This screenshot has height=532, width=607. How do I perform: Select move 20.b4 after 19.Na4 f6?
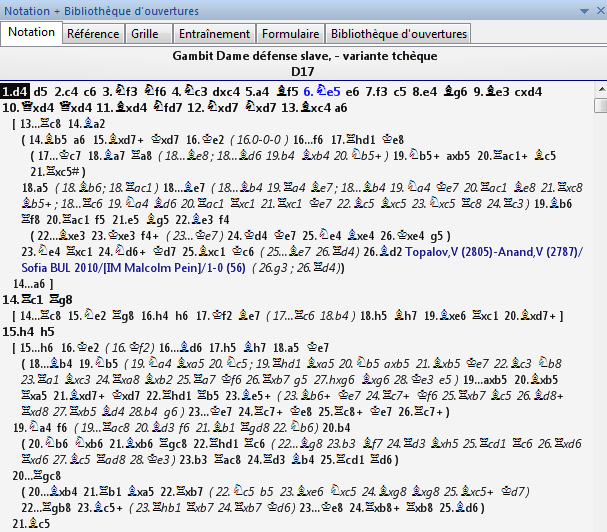point(336,428)
